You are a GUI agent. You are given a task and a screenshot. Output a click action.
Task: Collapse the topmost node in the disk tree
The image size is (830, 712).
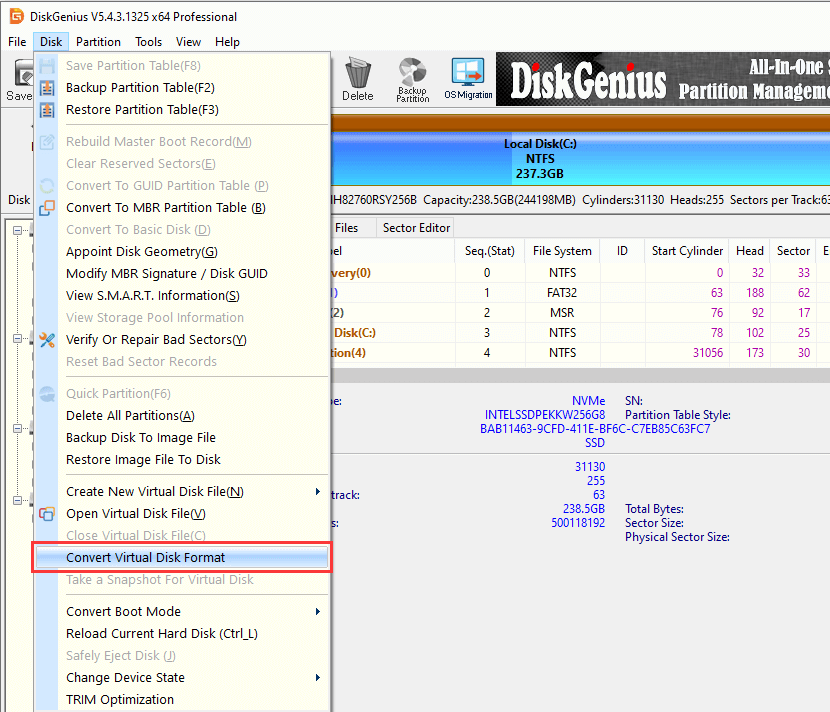point(19,231)
